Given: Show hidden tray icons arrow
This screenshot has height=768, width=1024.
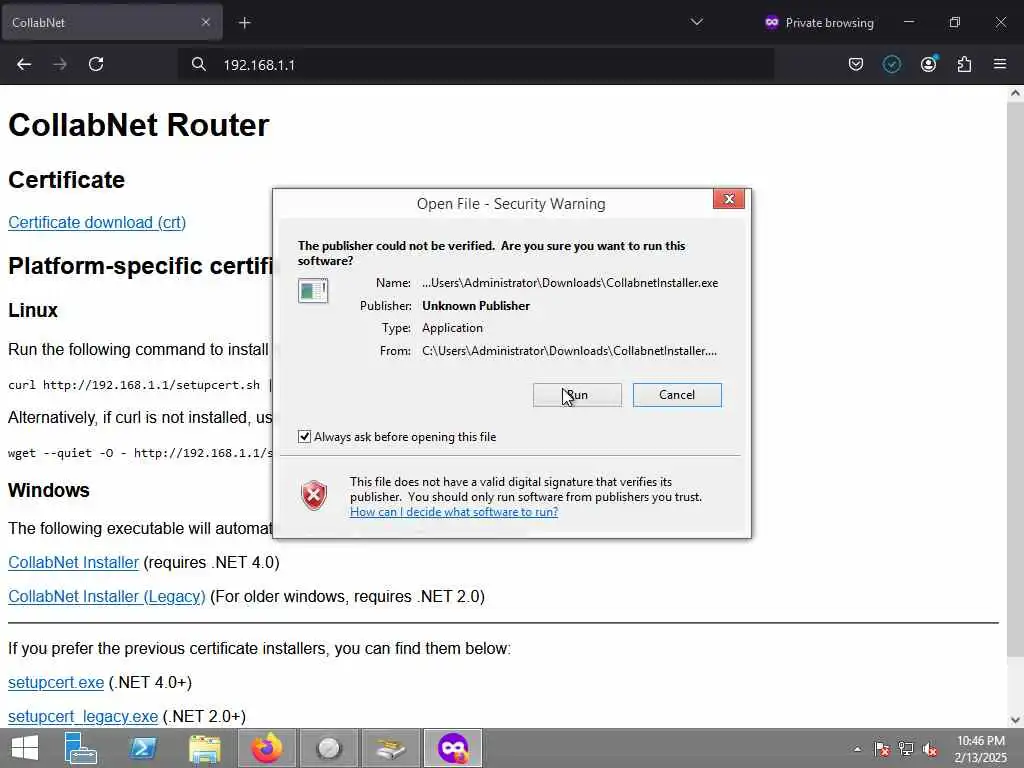Looking at the screenshot, I should click(857, 749).
